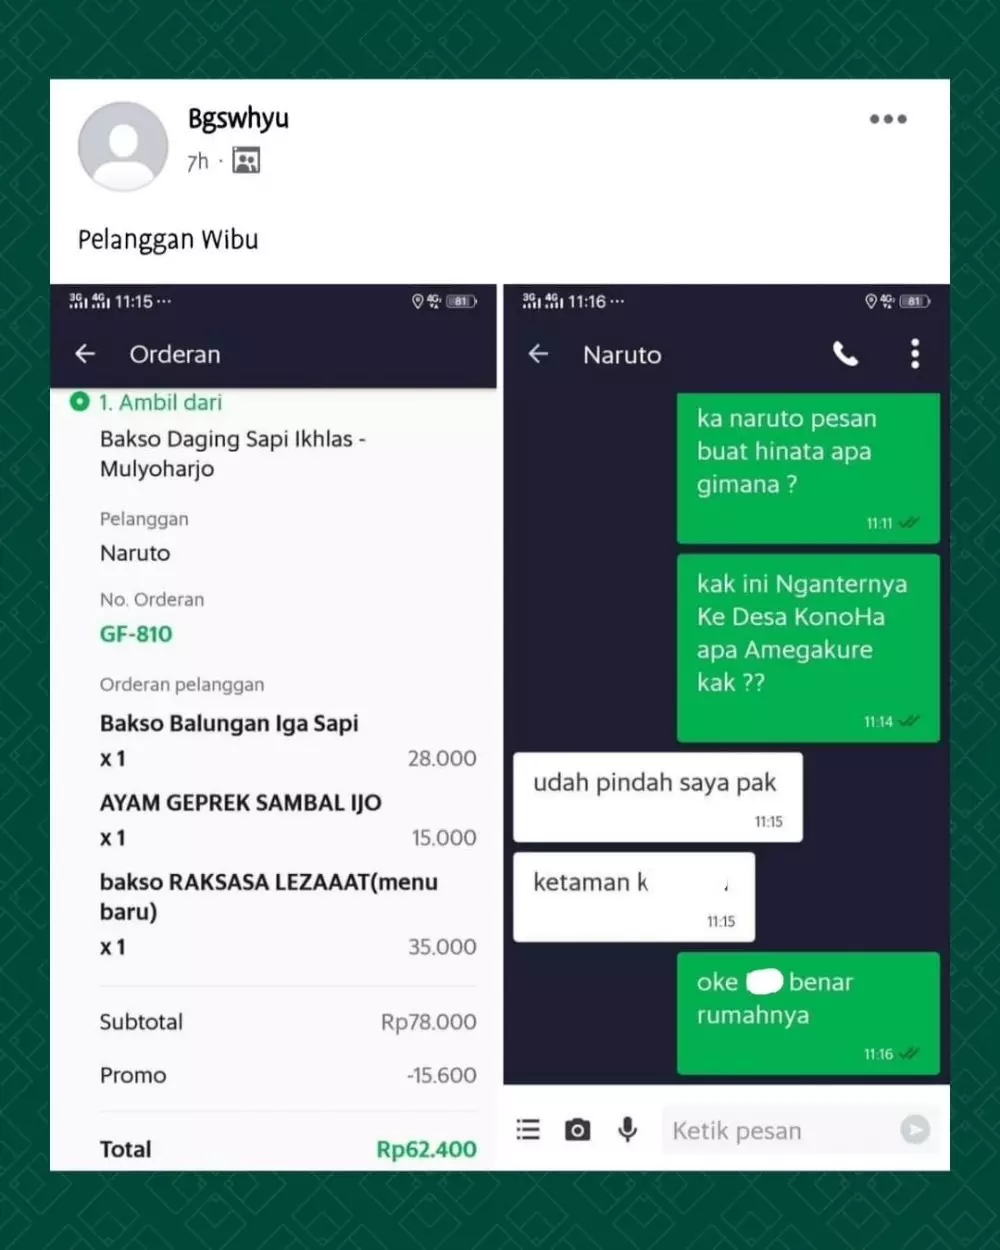Open chat overflow menu with vertical dots

(x=914, y=354)
